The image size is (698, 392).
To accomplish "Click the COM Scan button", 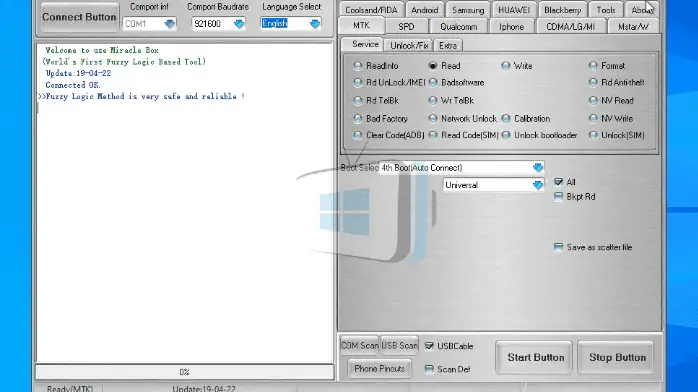I will click(x=359, y=345).
